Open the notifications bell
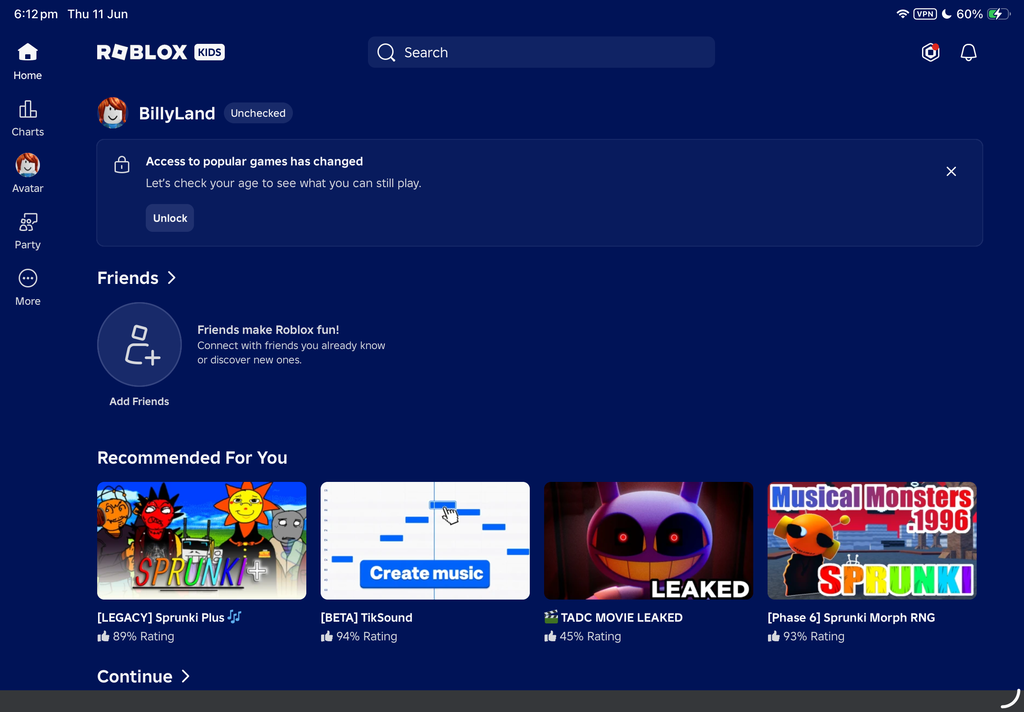This screenshot has width=1024, height=712. point(968,52)
